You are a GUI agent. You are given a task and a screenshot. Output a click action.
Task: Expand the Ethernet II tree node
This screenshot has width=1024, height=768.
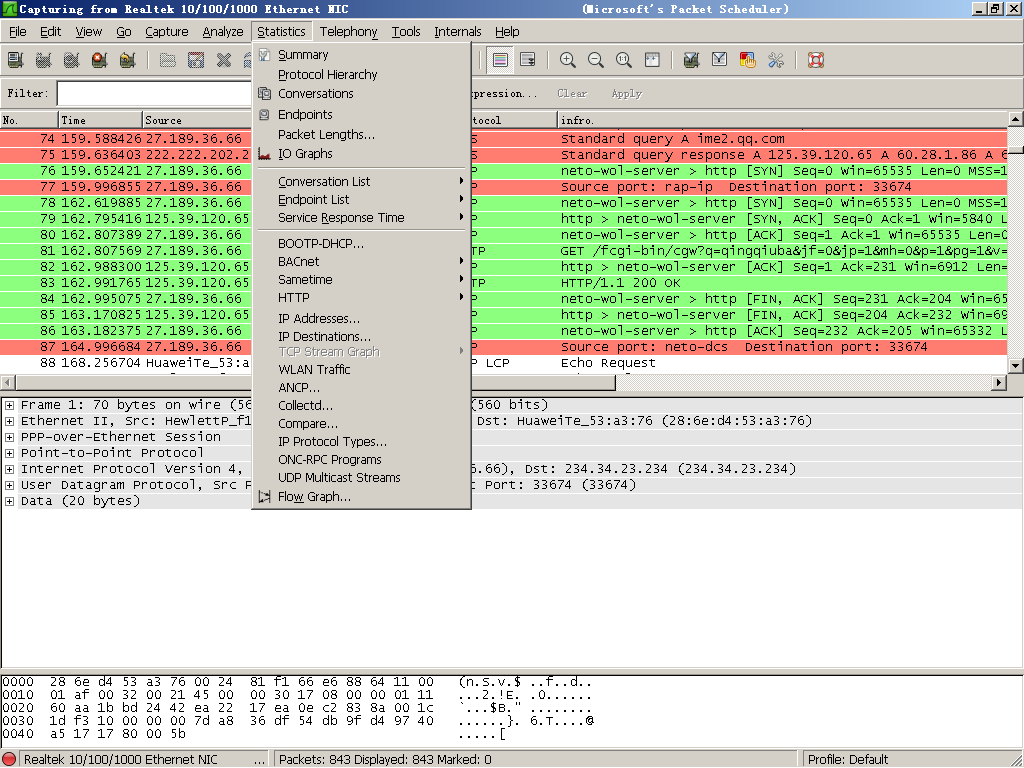[9, 421]
